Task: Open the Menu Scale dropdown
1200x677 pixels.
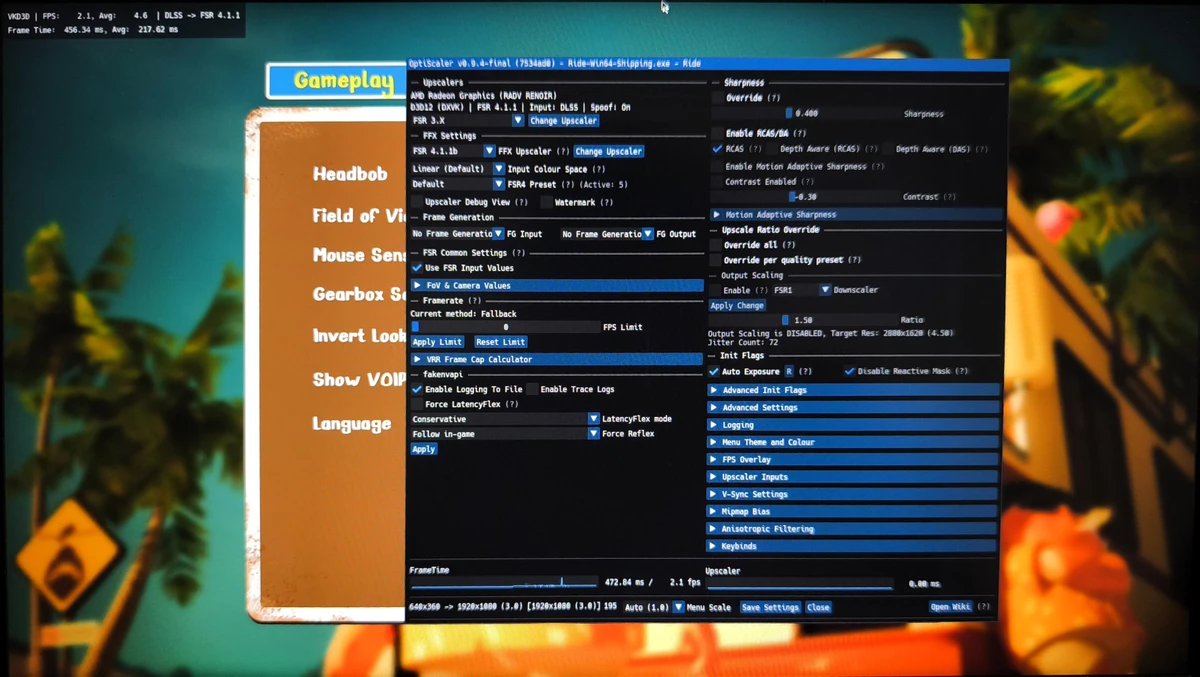Action: click(x=653, y=607)
